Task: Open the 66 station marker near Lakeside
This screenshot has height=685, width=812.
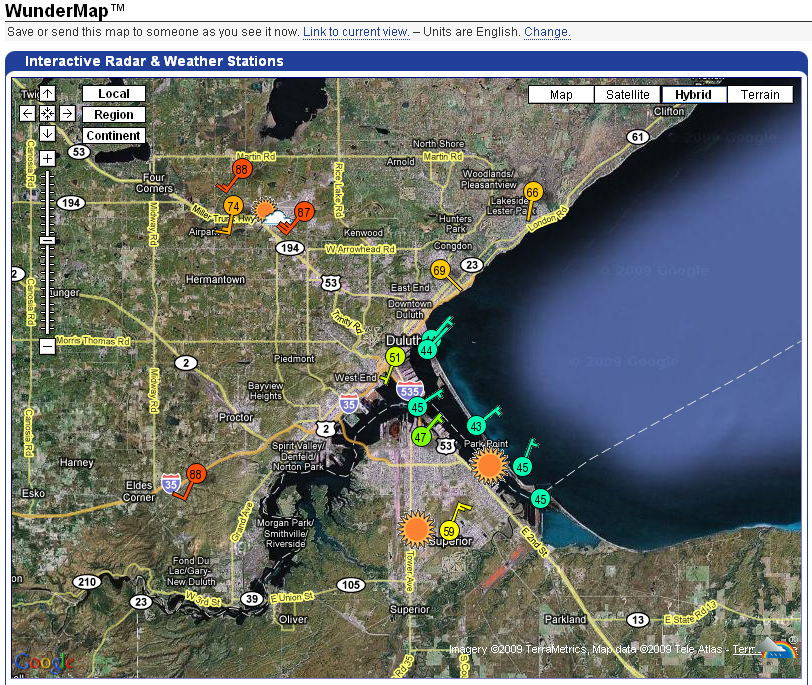Action: (532, 193)
